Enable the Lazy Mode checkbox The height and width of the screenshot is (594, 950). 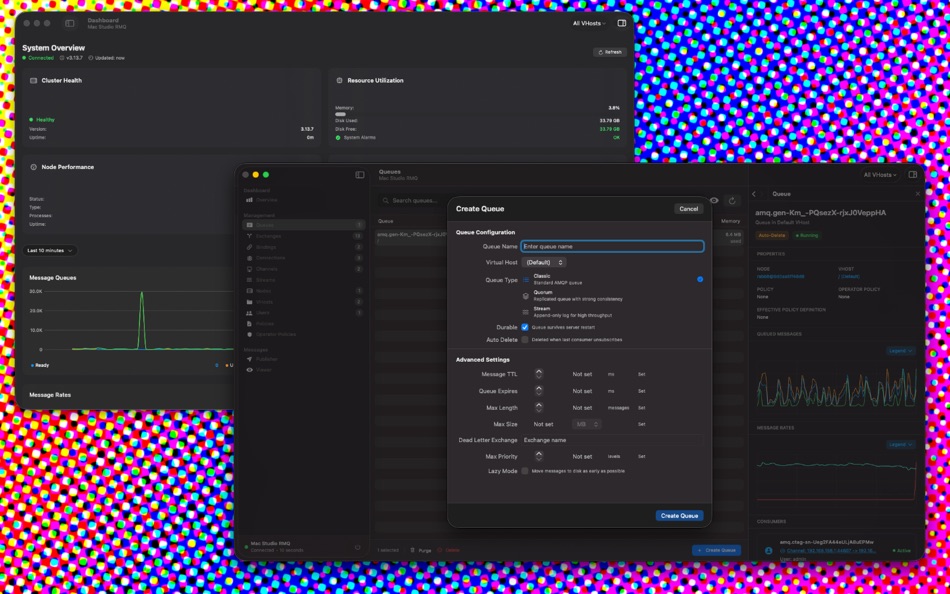(525, 471)
